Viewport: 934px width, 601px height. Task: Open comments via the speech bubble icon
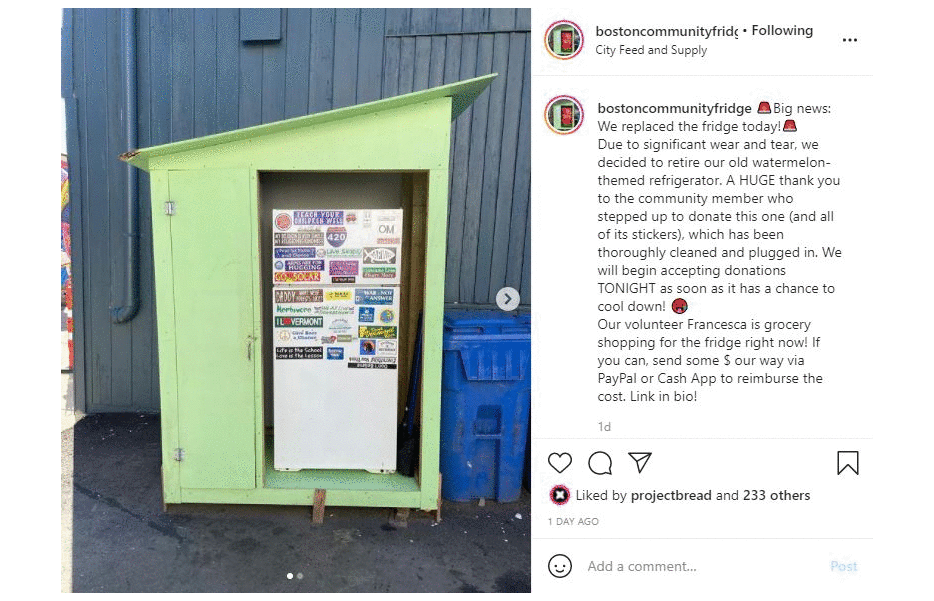point(600,463)
